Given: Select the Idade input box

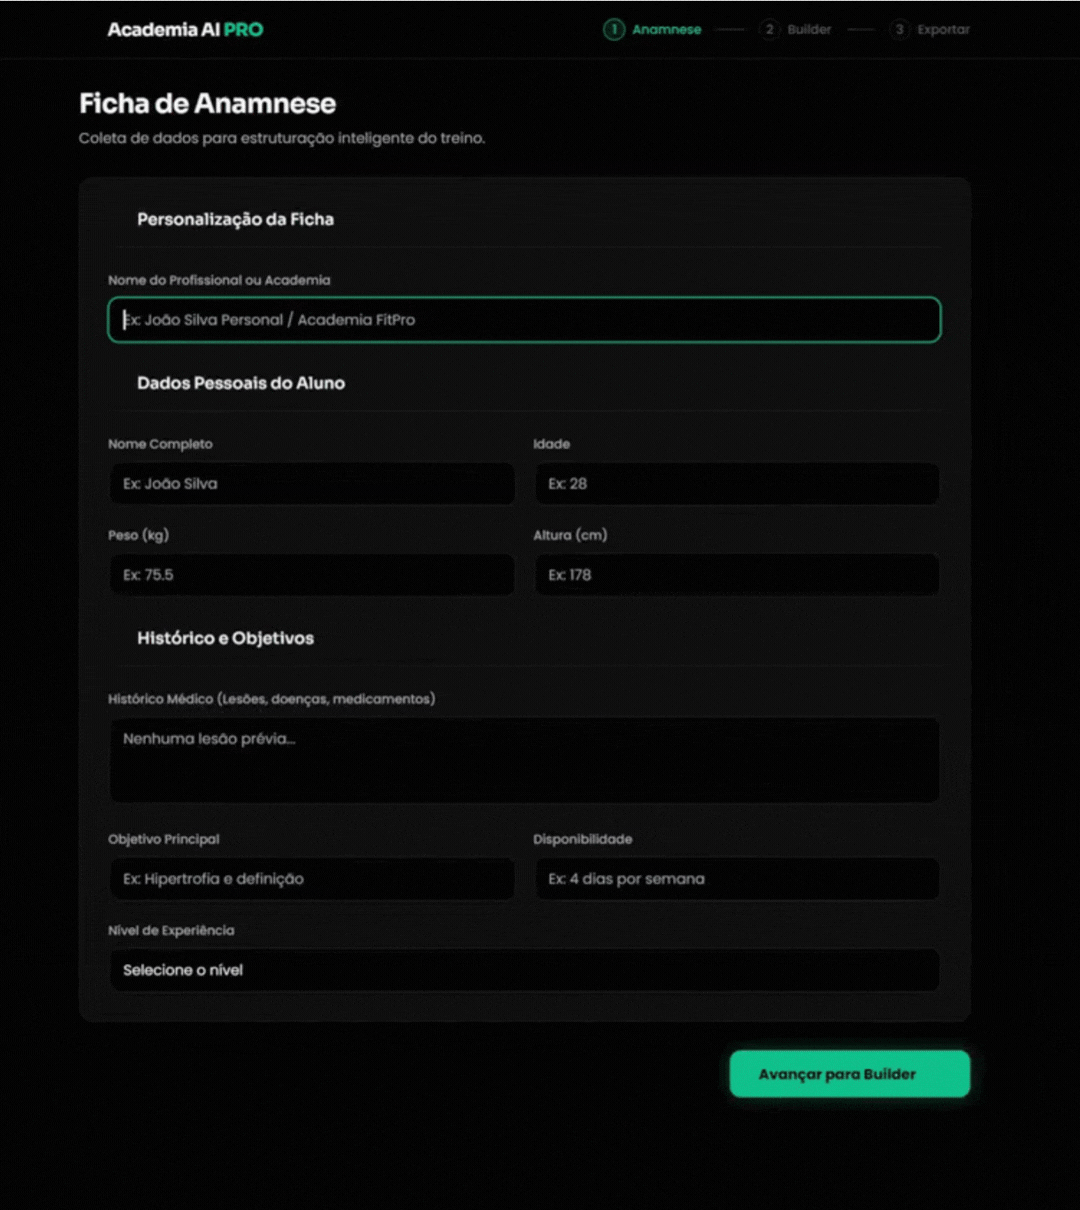Looking at the screenshot, I should coord(736,484).
